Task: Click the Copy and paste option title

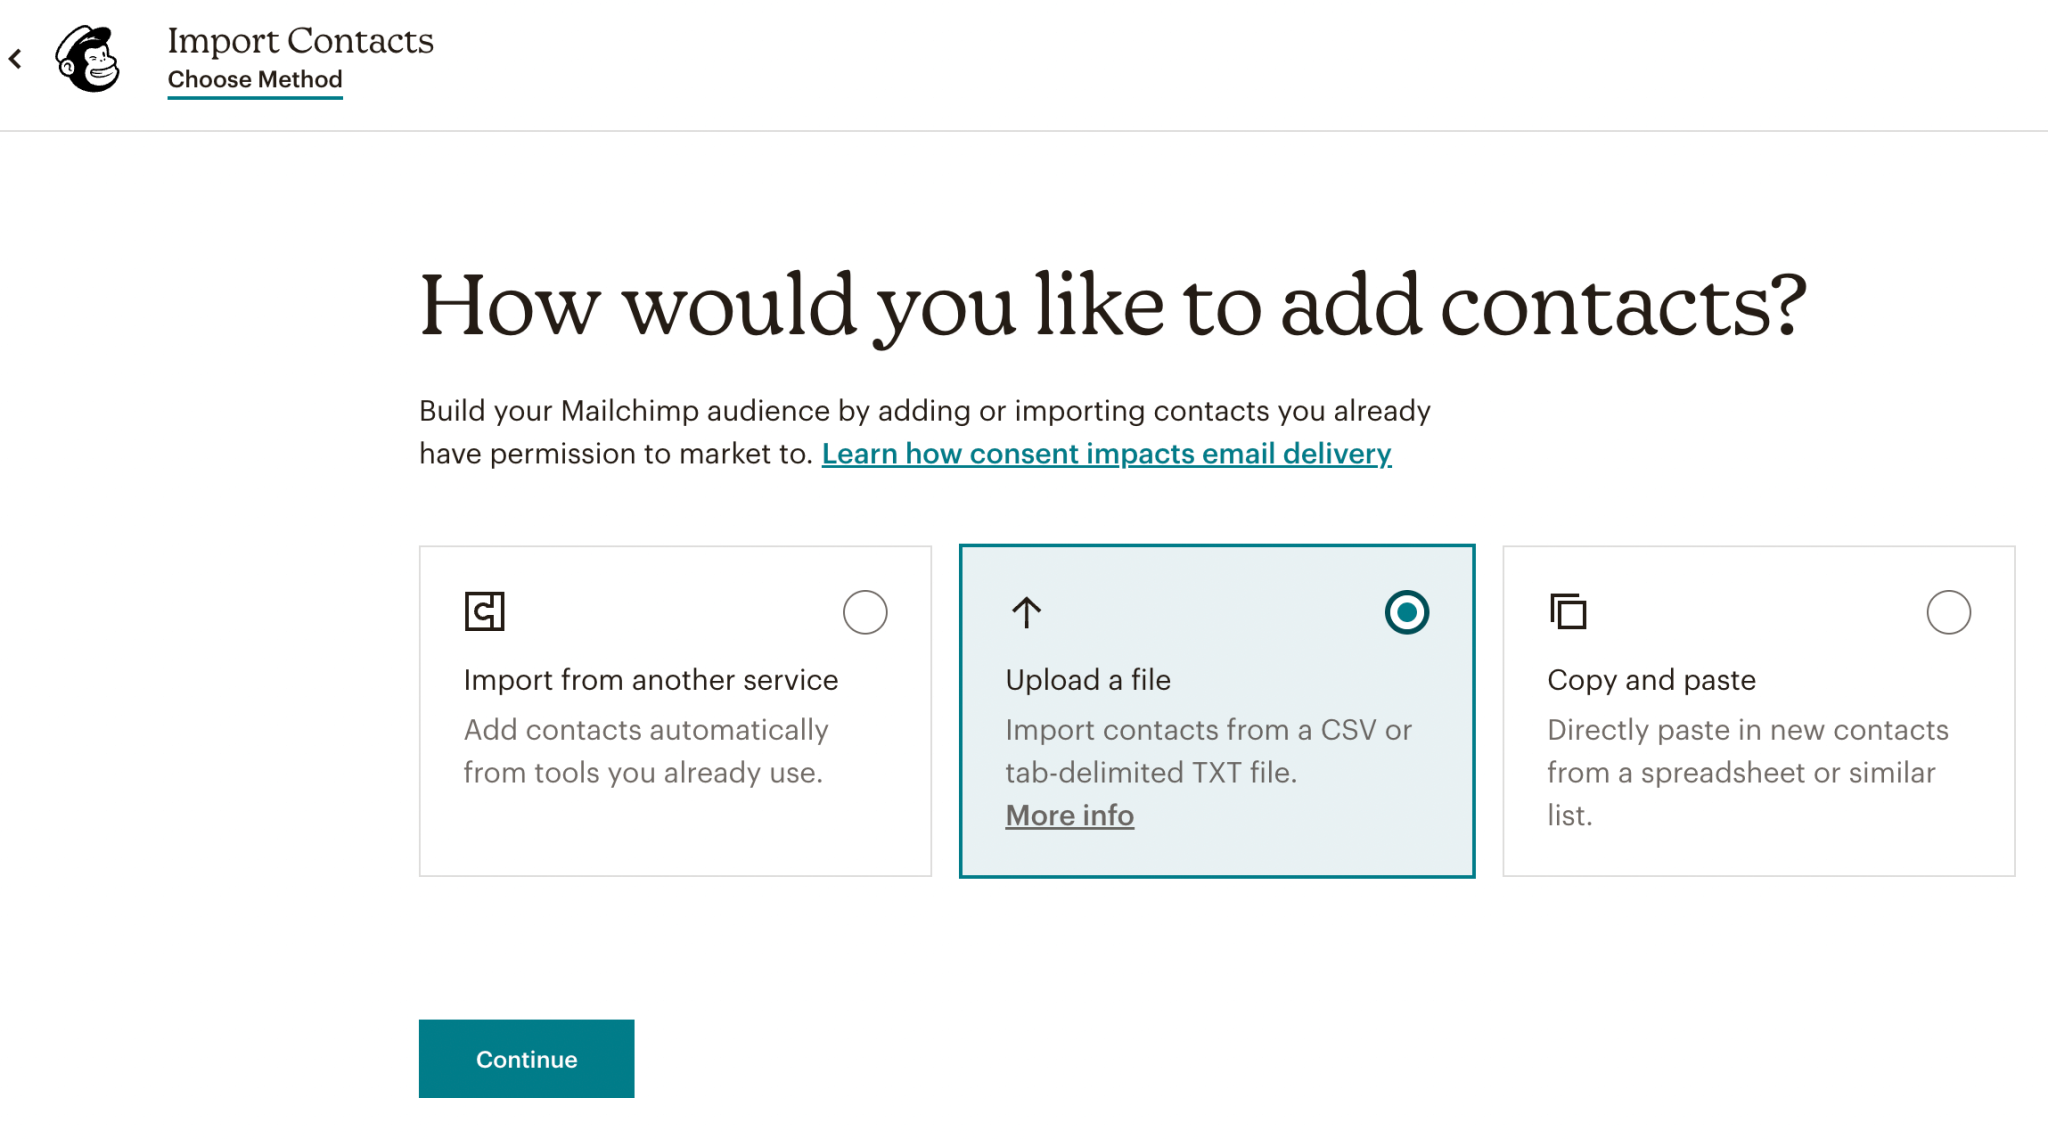Action: coord(1651,679)
